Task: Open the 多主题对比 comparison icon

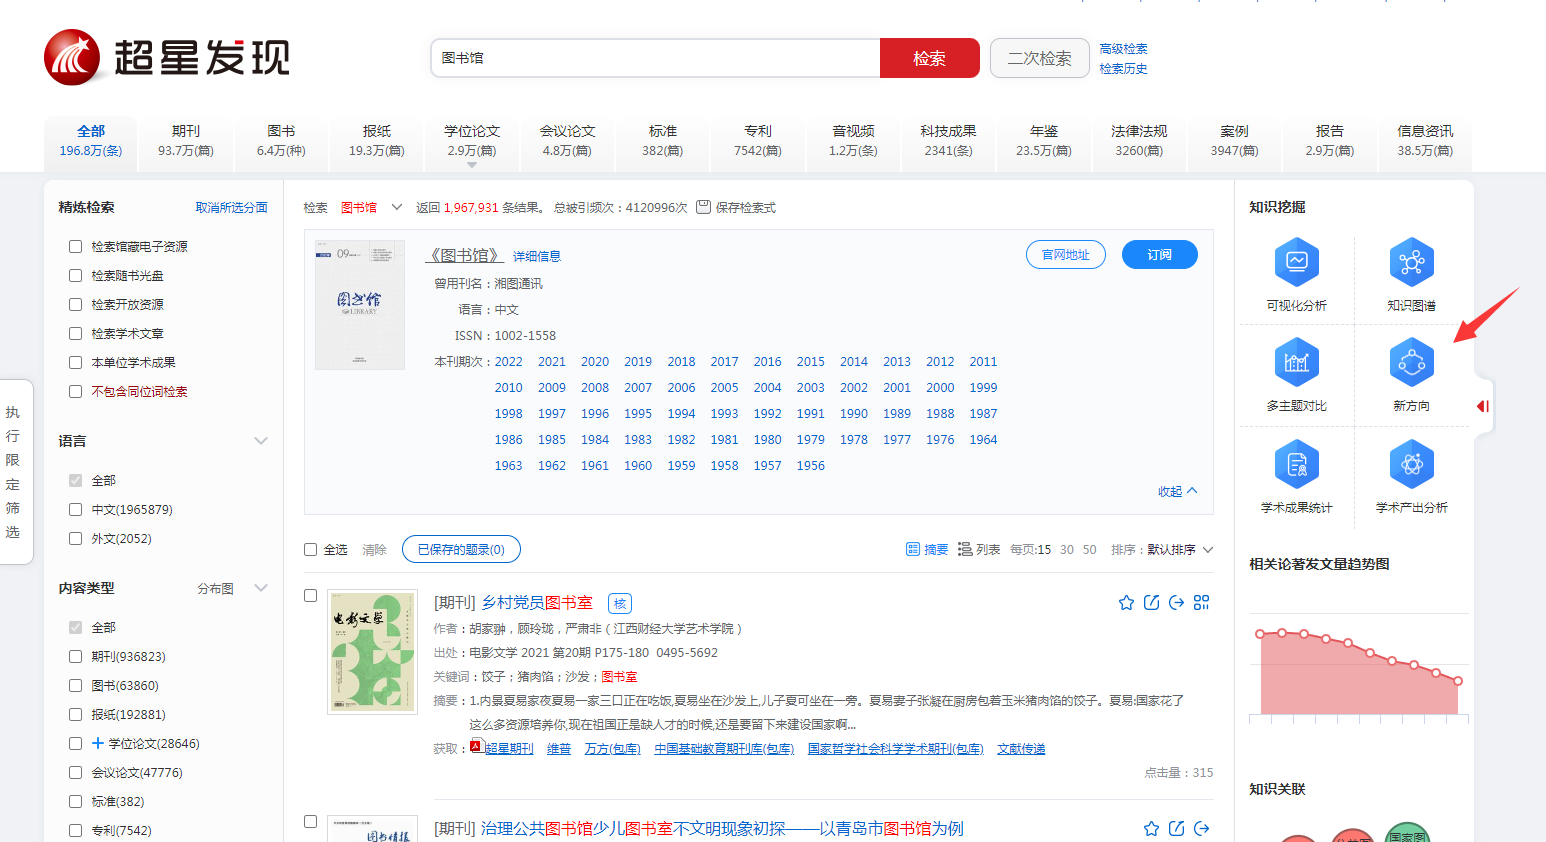Action: click(1296, 362)
